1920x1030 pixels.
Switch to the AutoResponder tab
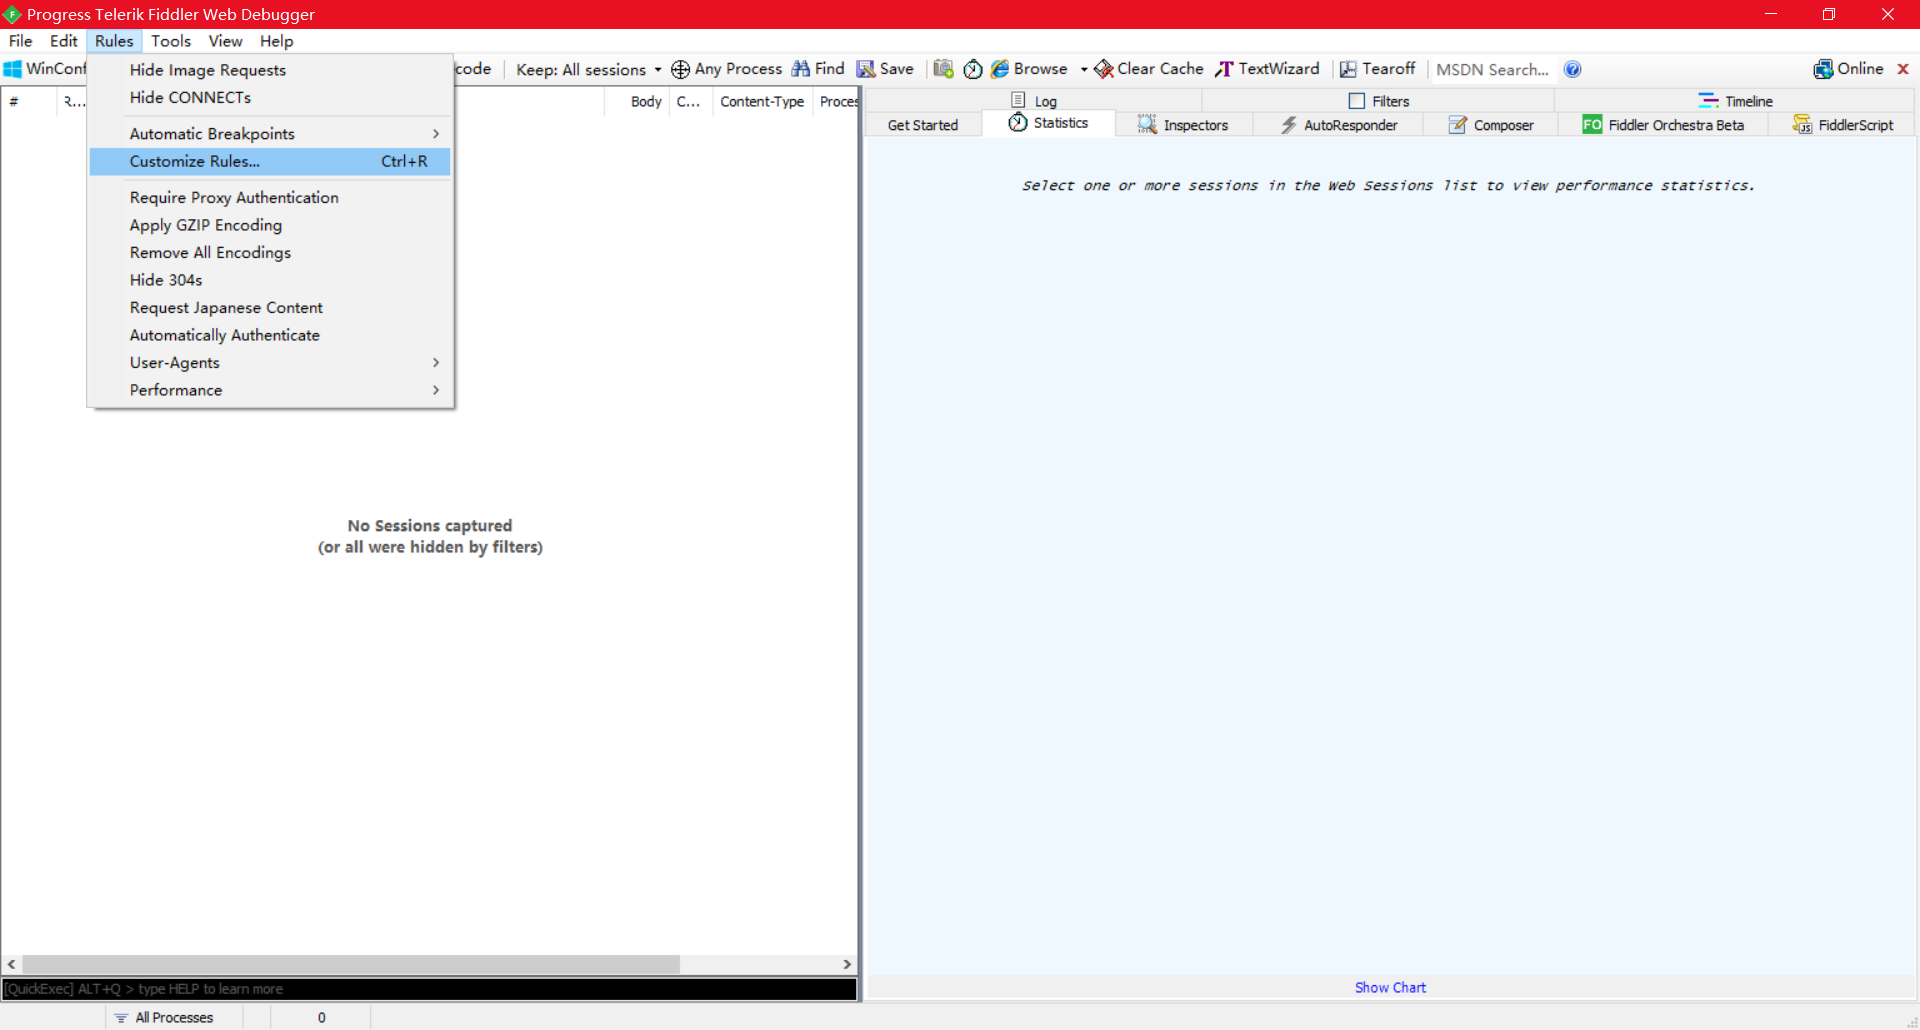(x=1339, y=125)
